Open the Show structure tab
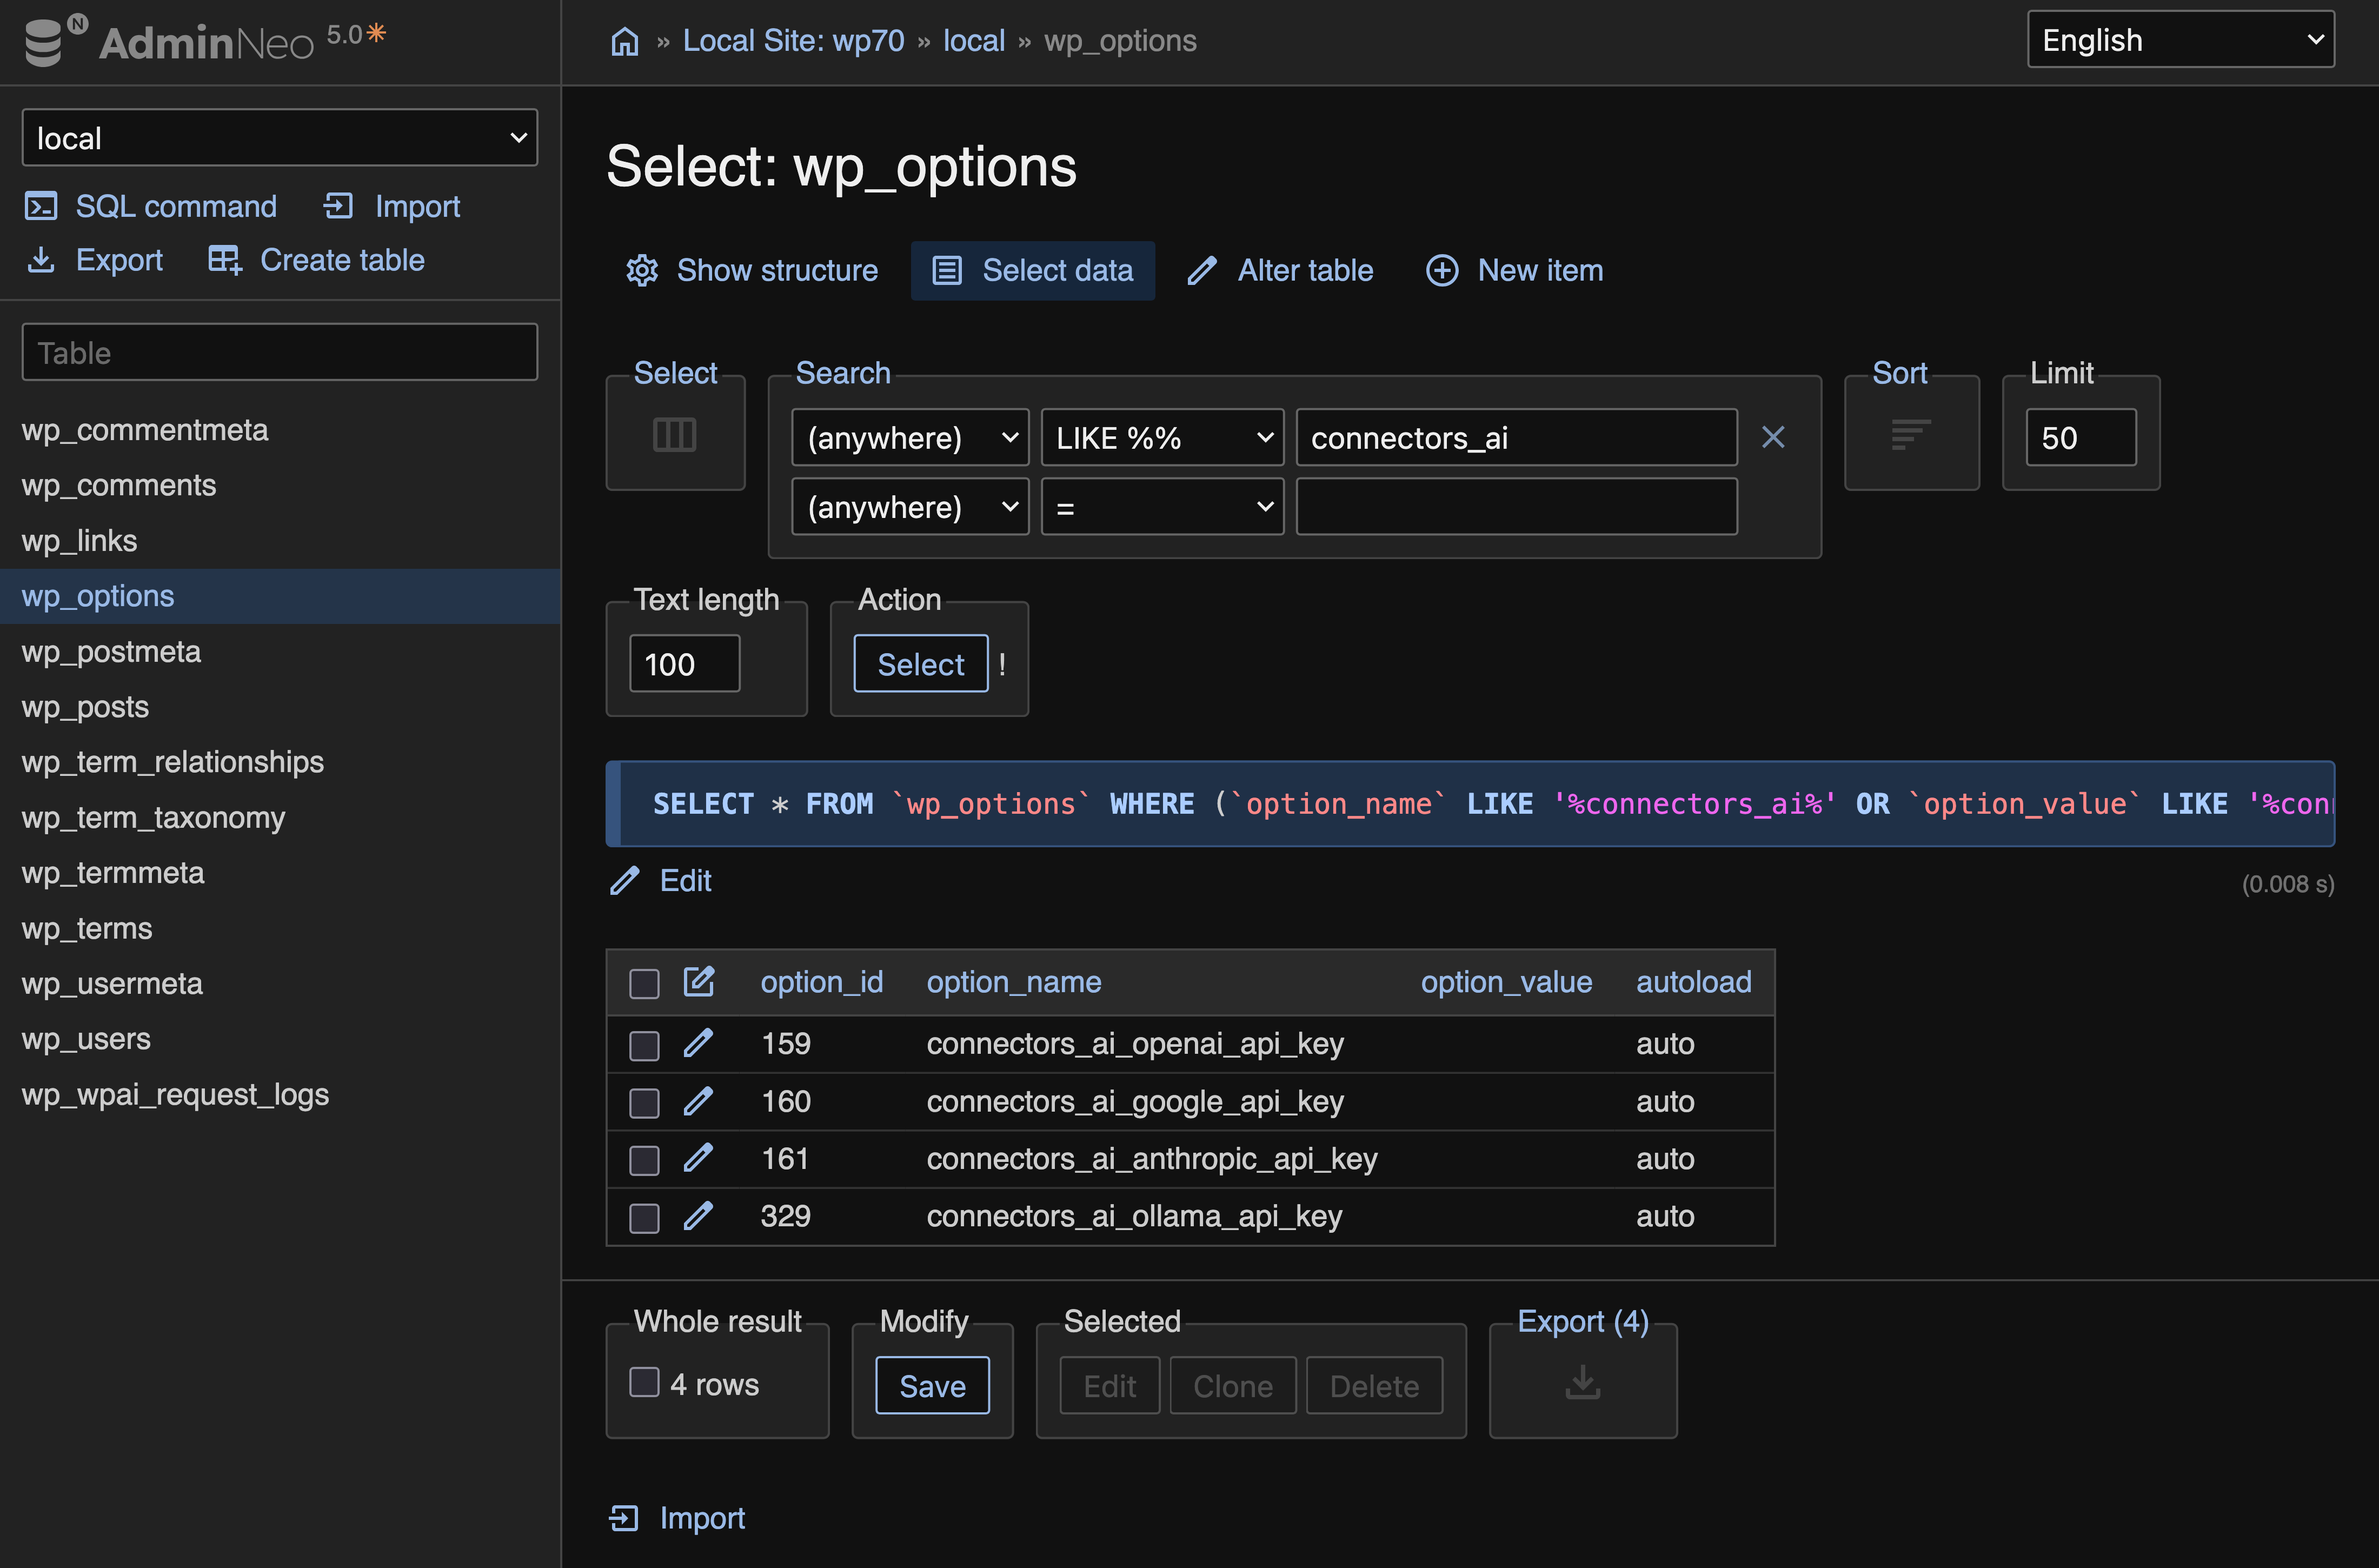This screenshot has width=2379, height=1568. [752, 271]
